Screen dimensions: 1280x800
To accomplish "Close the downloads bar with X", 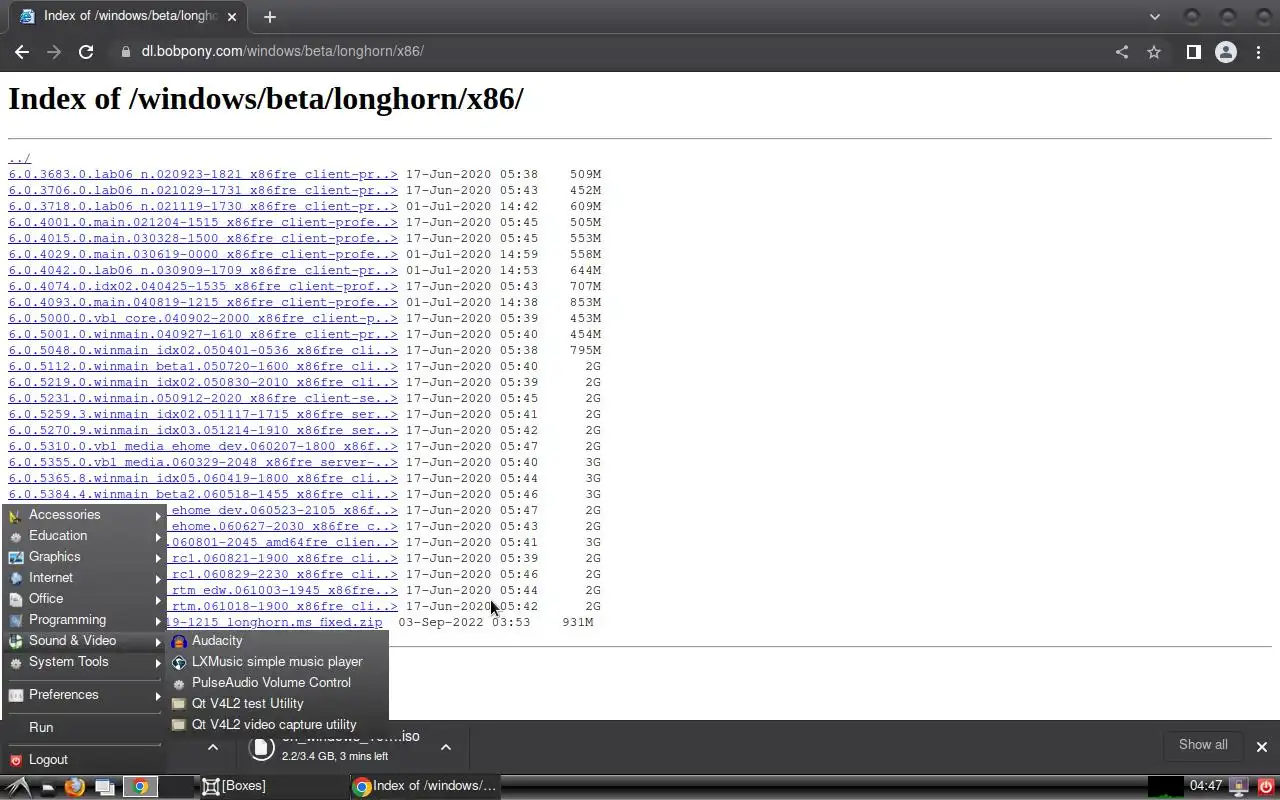I will point(1261,747).
